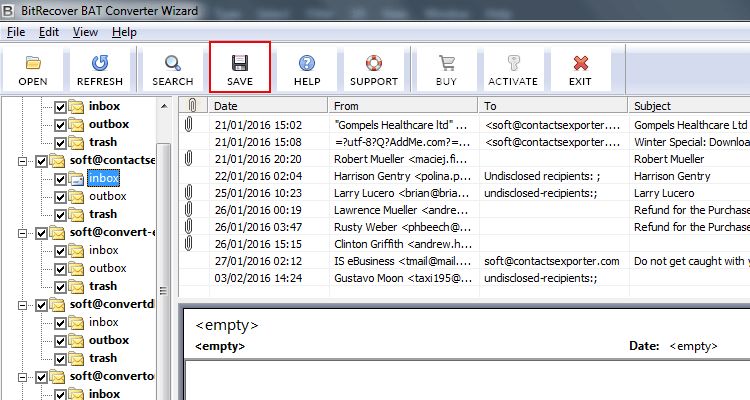
Task: Collapse the soft@convert-e account node
Action: pos(22,233)
